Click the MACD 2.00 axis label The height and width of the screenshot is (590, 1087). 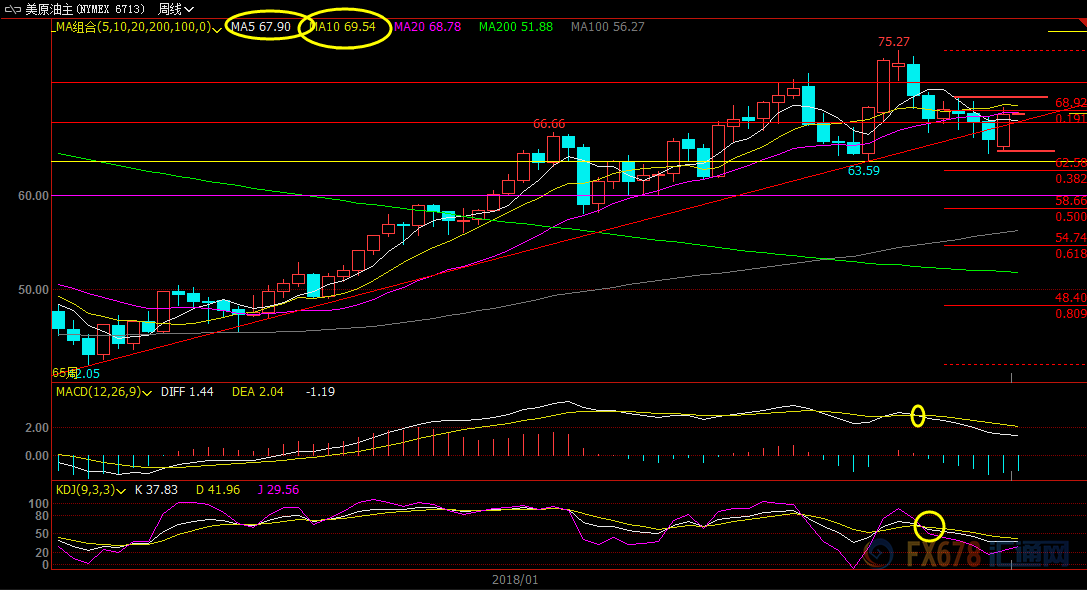point(37,428)
